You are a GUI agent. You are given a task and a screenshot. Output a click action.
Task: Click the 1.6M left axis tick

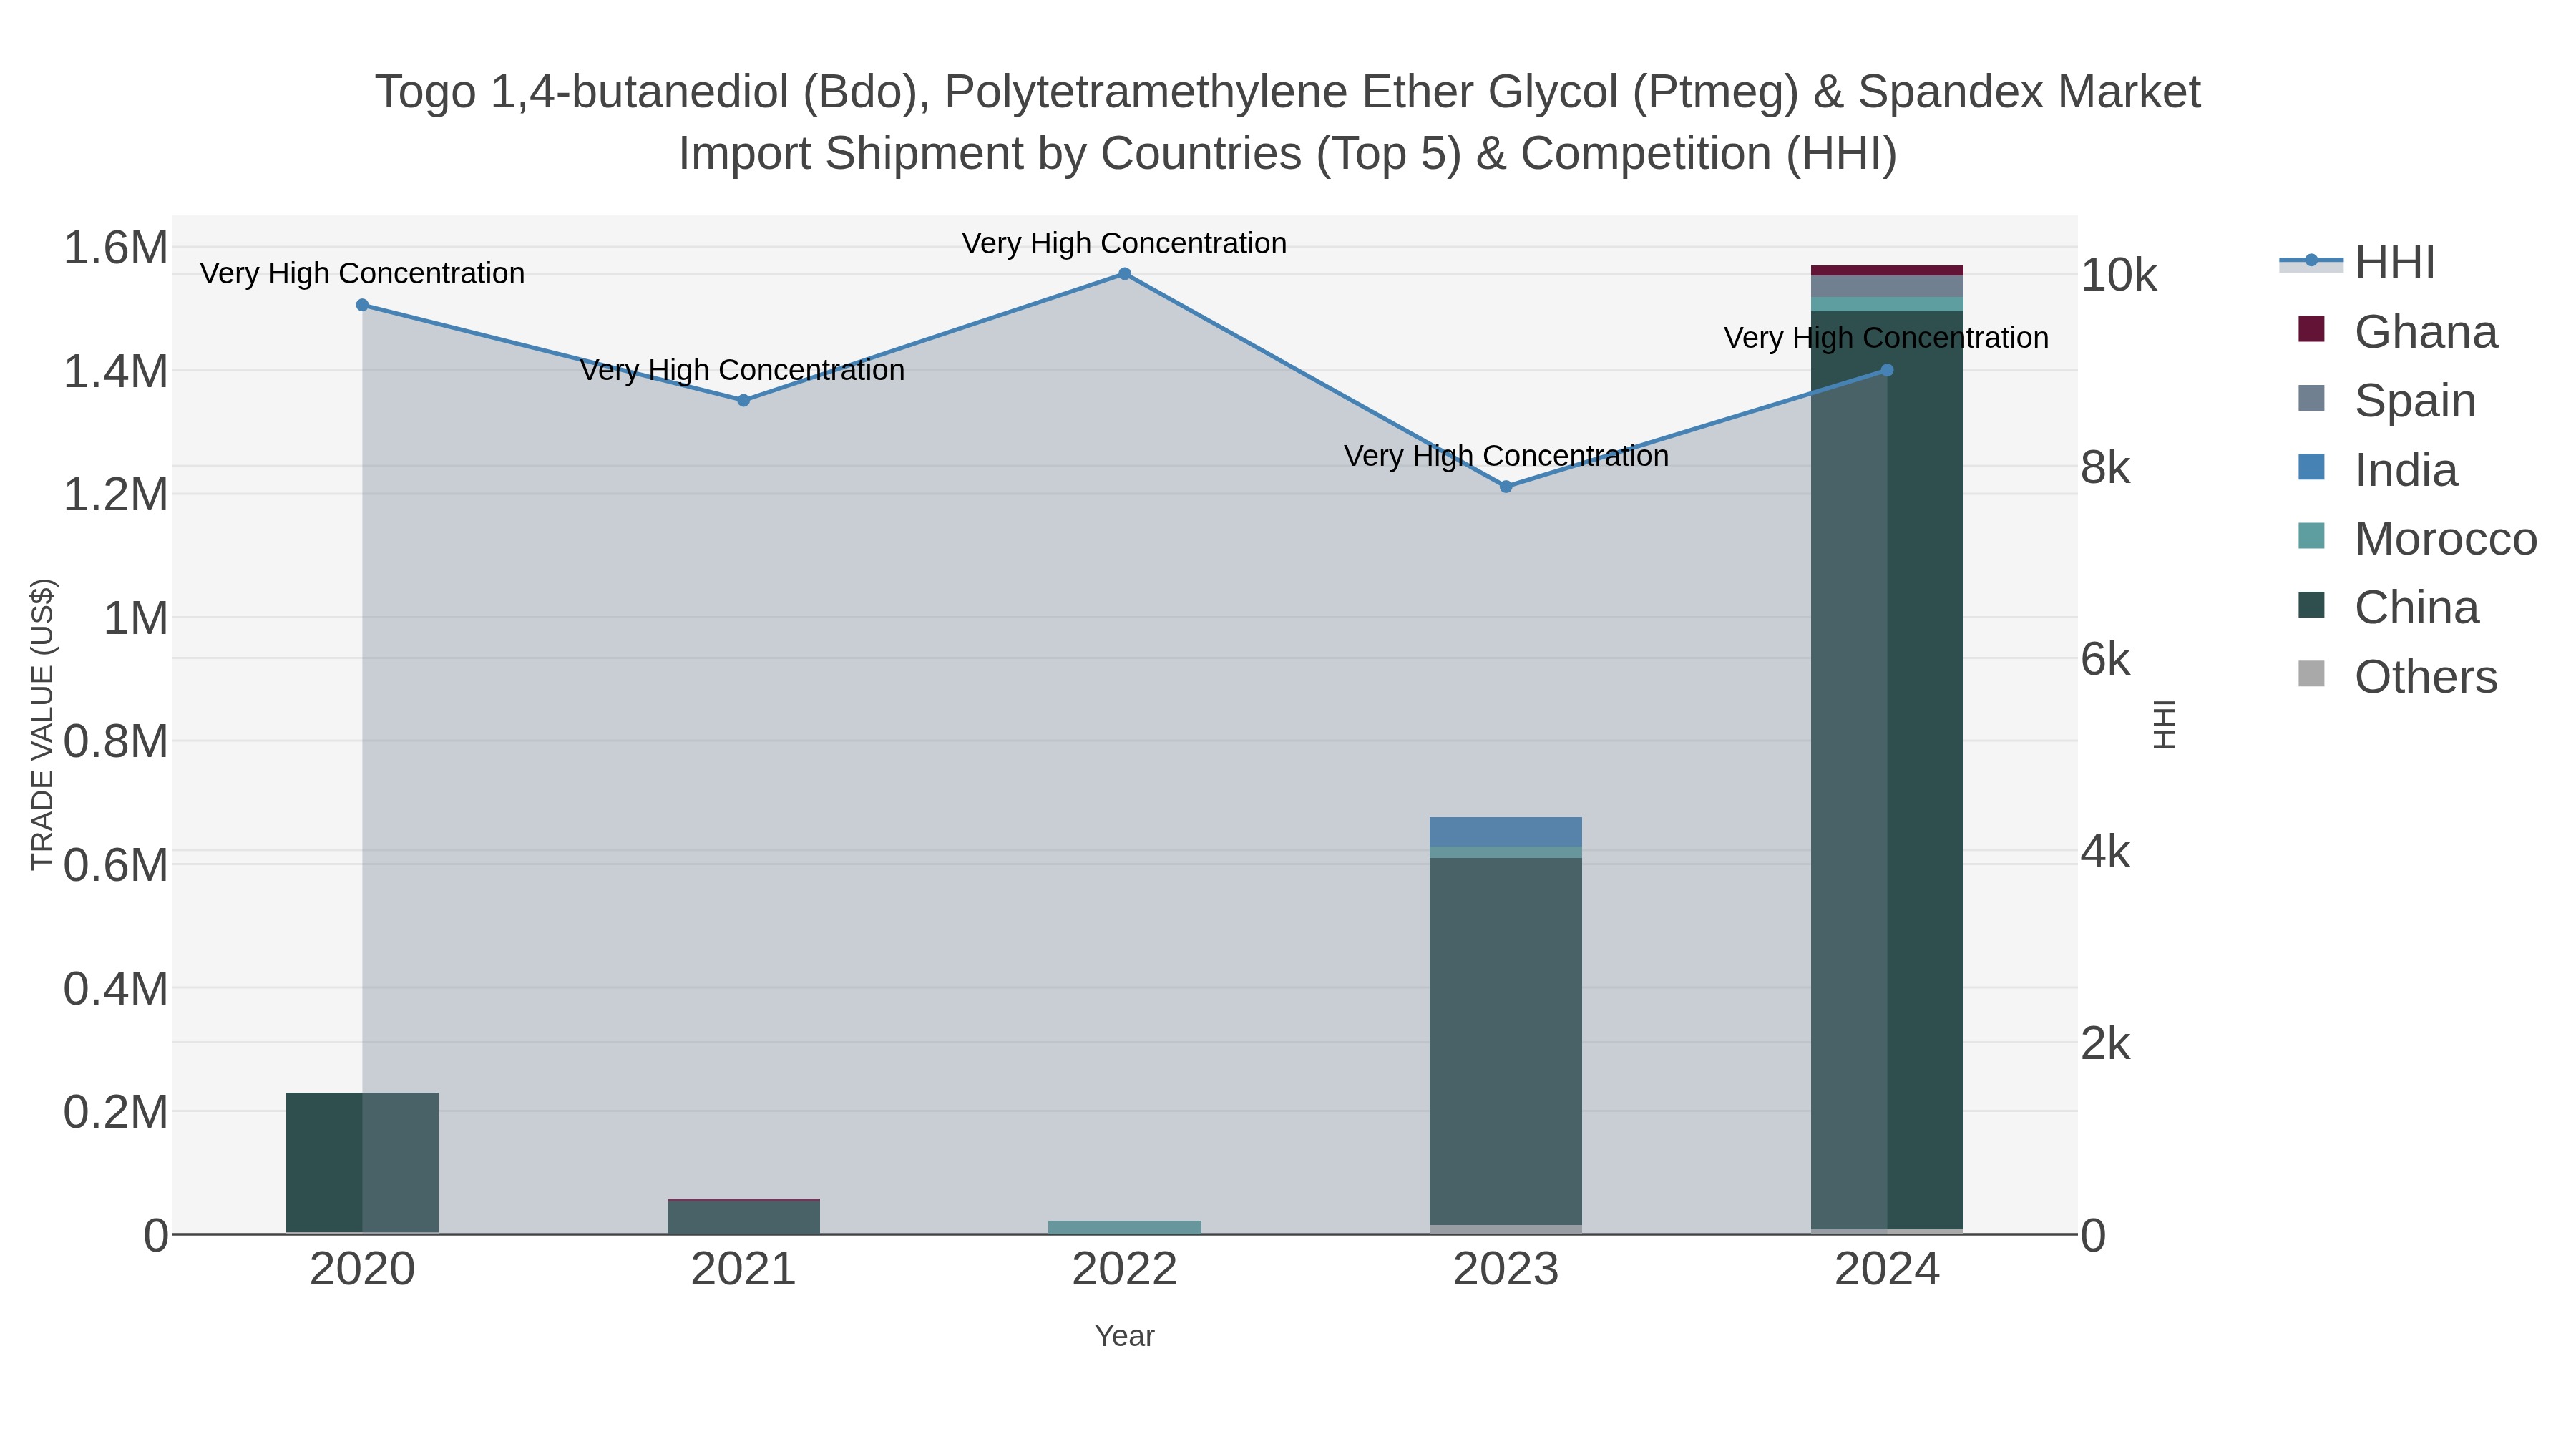116,248
